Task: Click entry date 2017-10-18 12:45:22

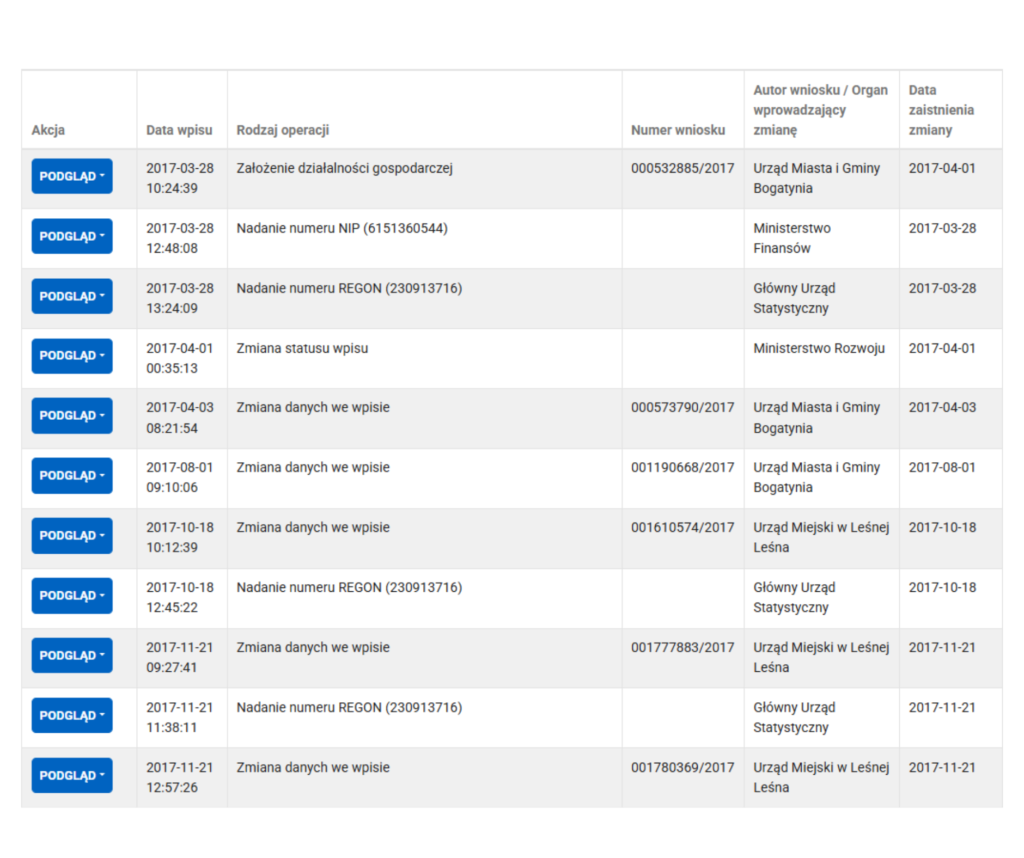Action: 180,597
